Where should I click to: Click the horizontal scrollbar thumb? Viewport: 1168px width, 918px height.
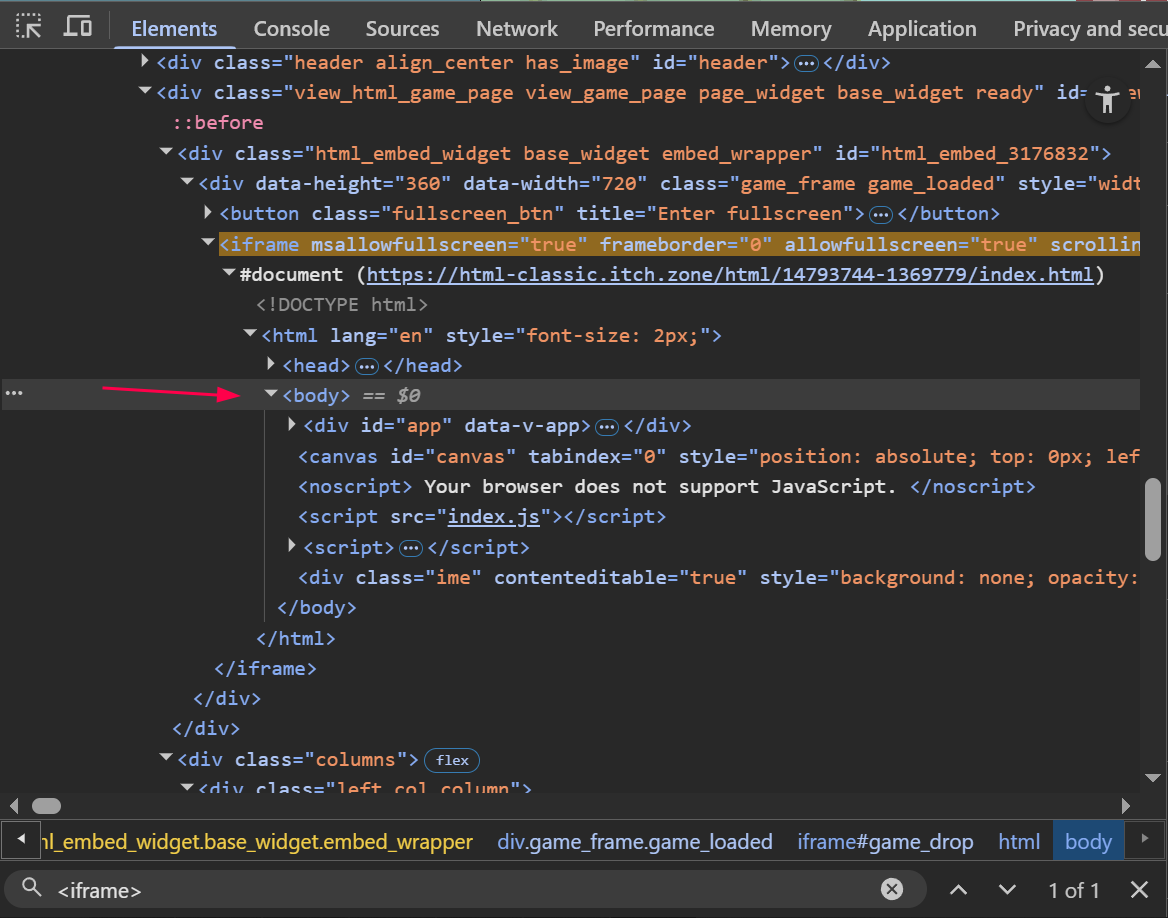click(x=46, y=805)
